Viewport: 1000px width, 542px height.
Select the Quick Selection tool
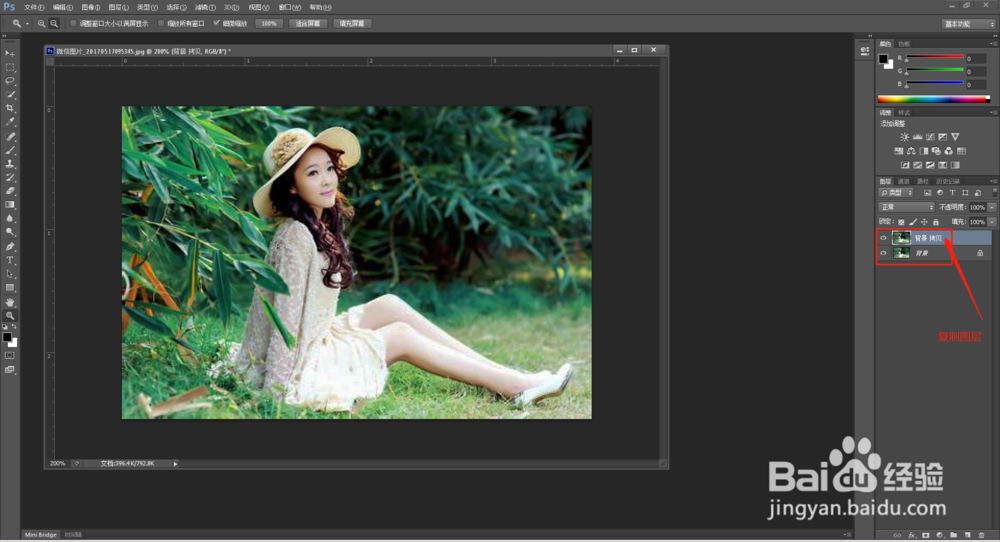tap(10, 94)
